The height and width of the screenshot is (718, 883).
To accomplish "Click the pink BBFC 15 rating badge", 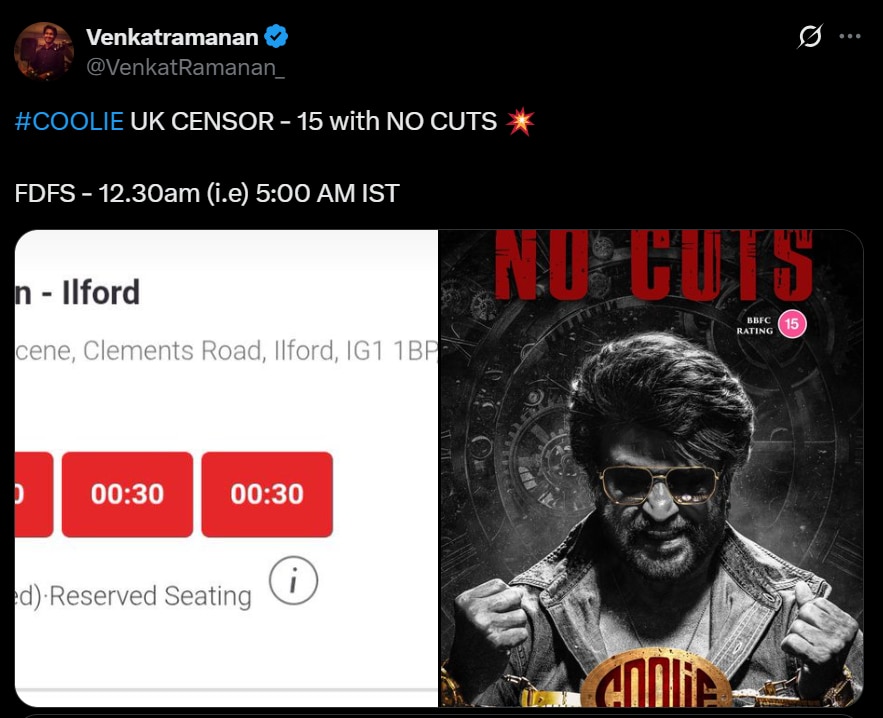I will click(792, 324).
